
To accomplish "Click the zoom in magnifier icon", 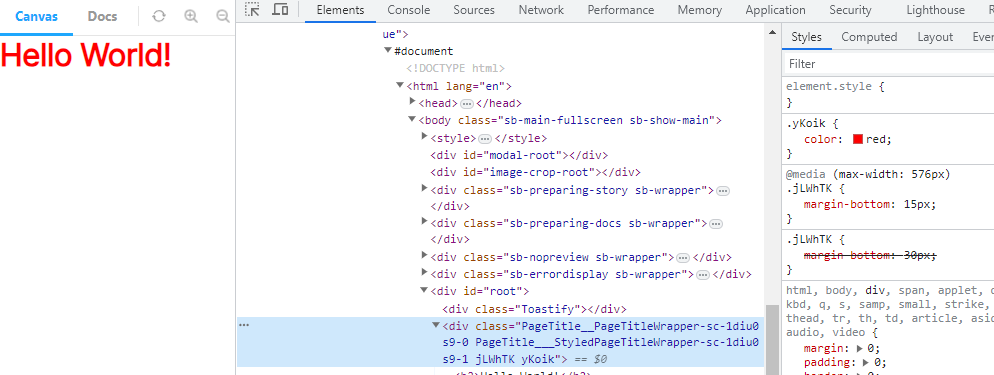I will point(191,16).
